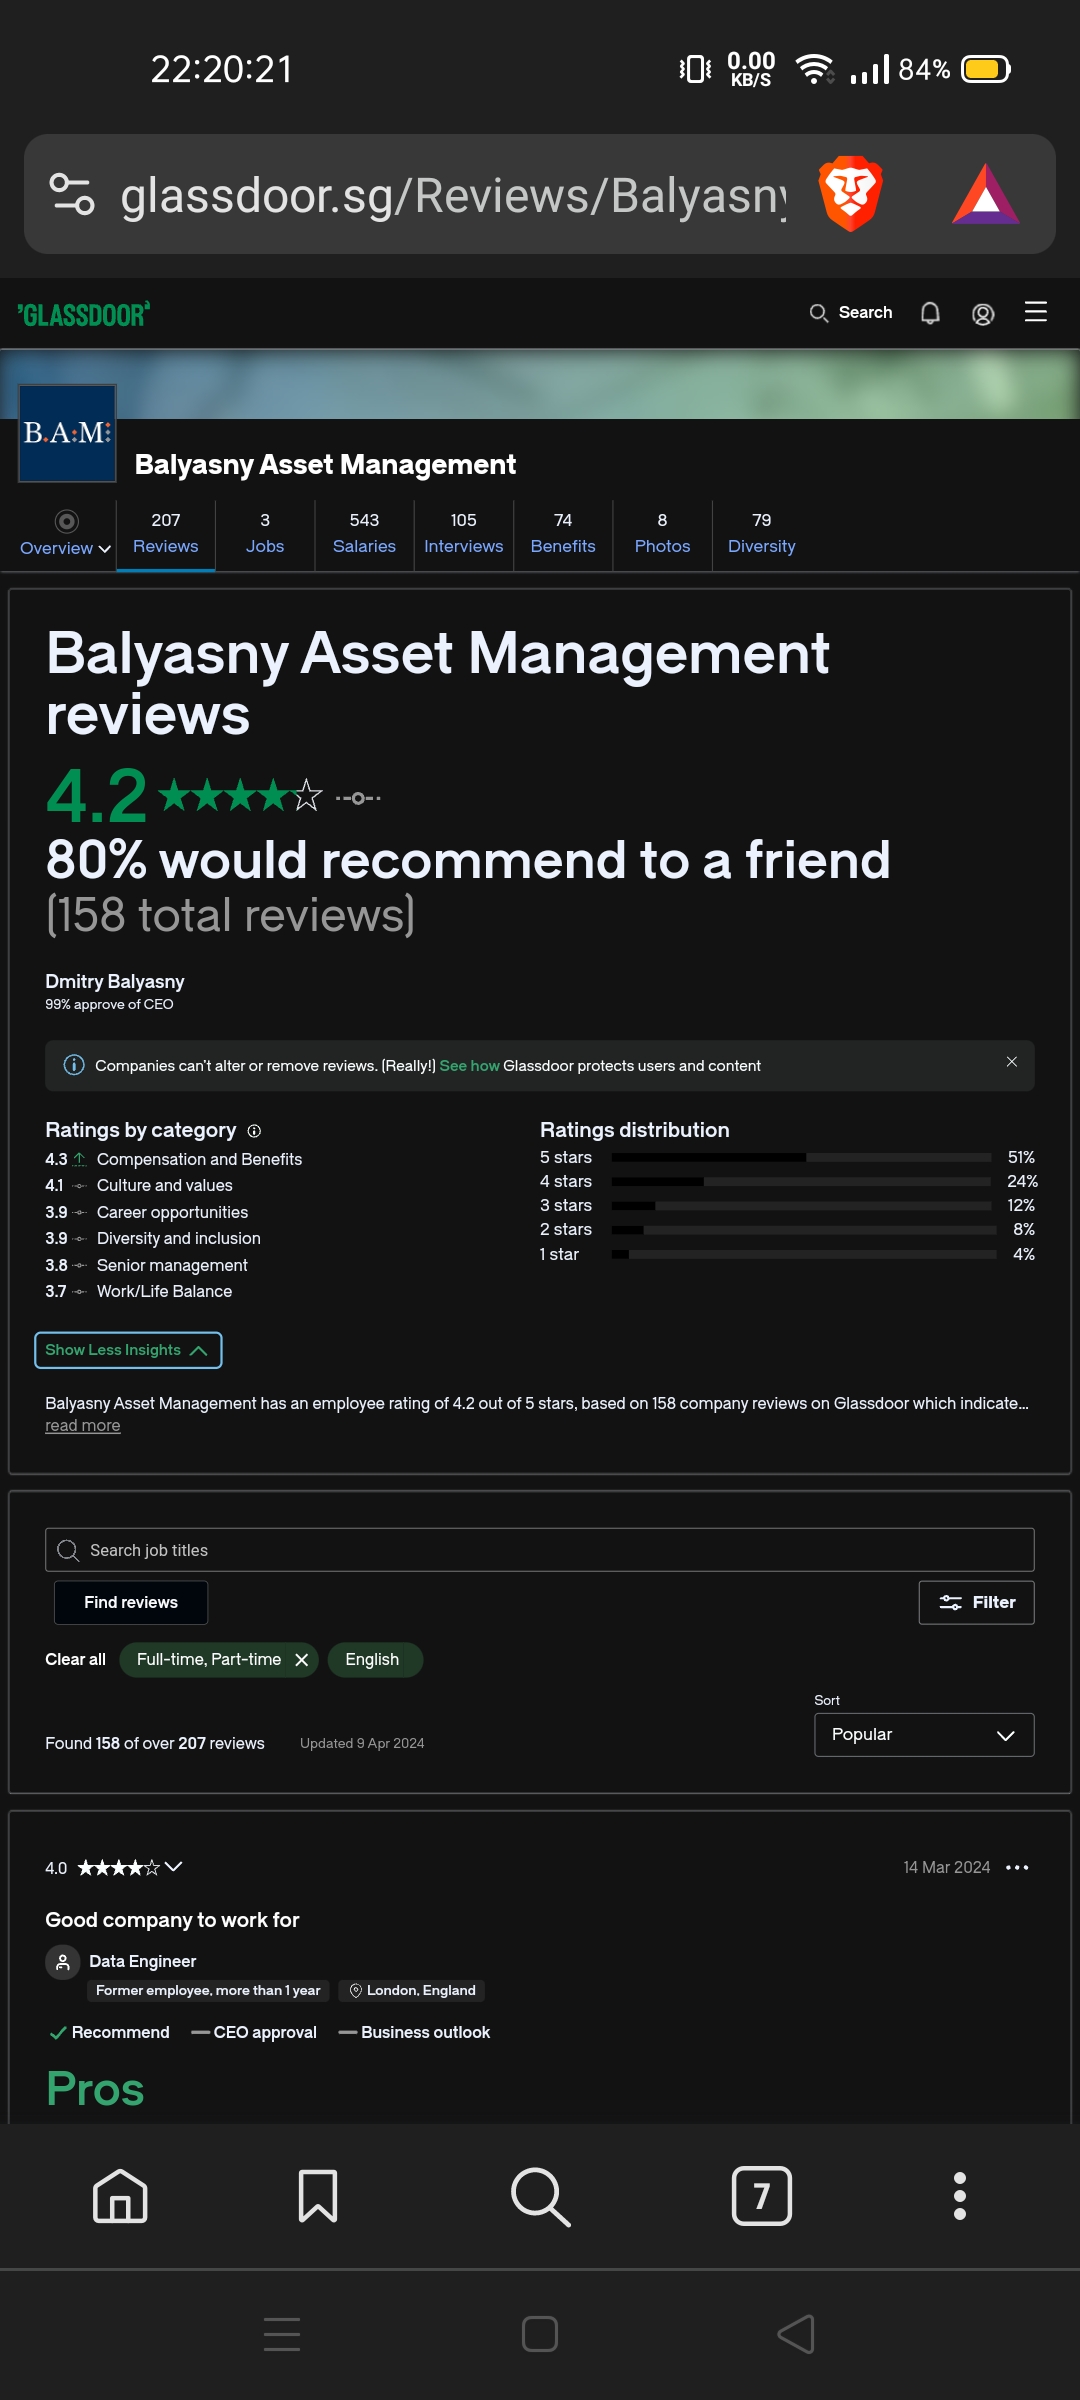Switch to the Reviews tab
Viewport: 1080px width, 2400px height.
click(166, 534)
